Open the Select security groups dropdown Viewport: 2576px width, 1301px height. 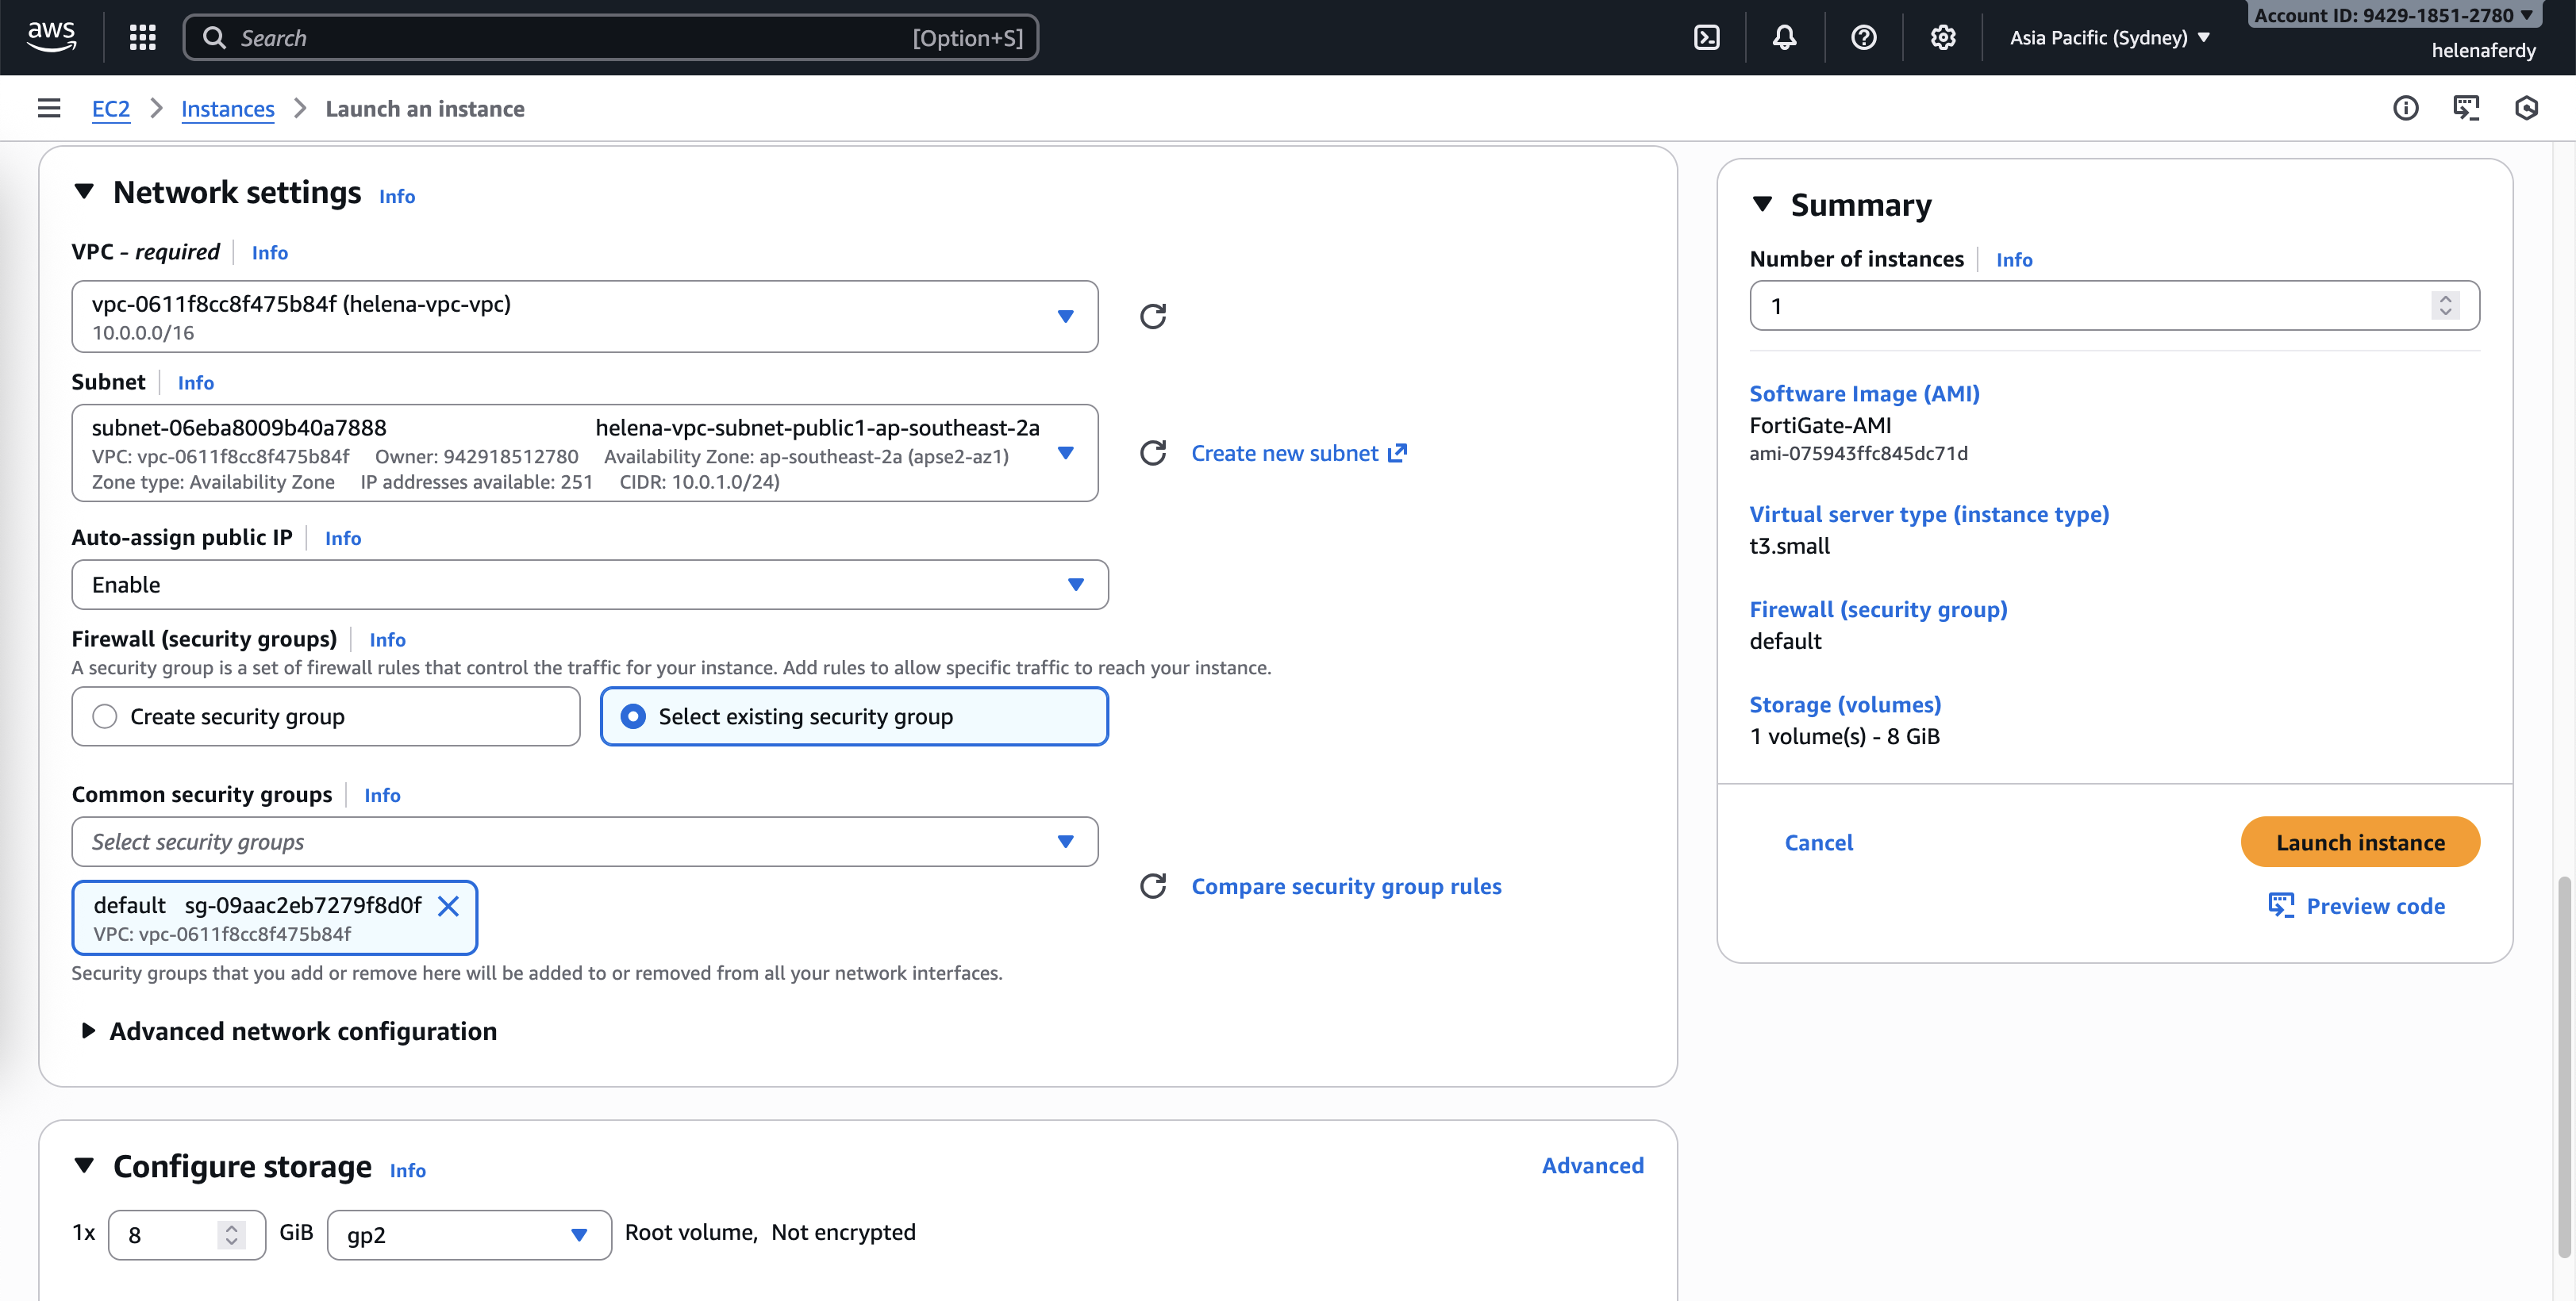coord(584,842)
